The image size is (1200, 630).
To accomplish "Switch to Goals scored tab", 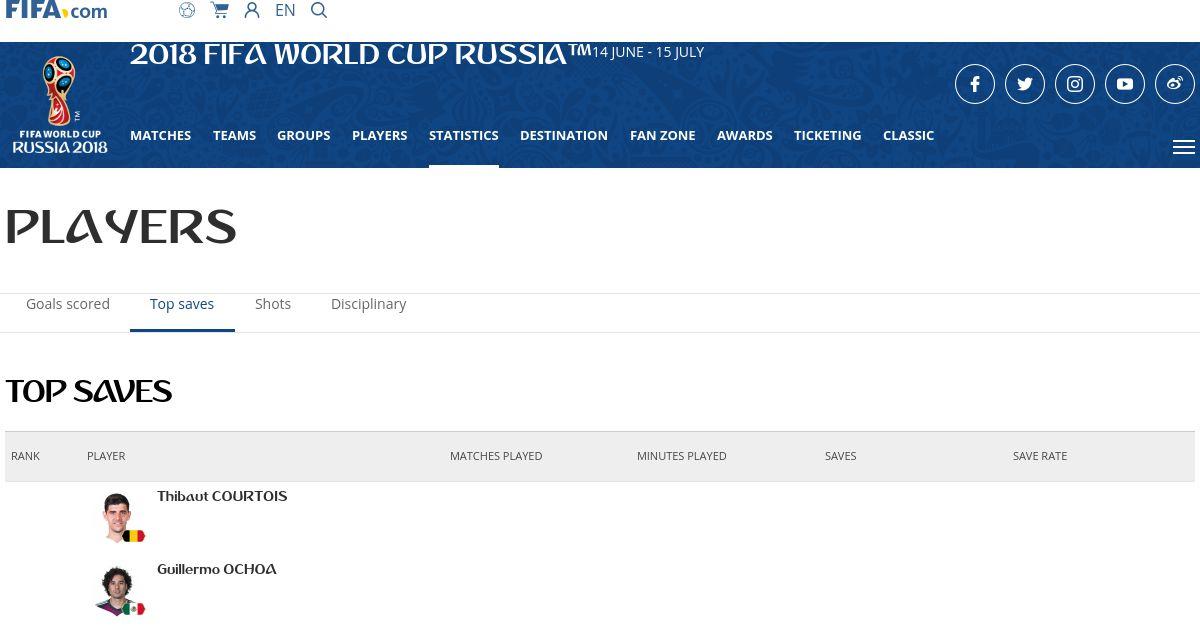I will pos(68,304).
